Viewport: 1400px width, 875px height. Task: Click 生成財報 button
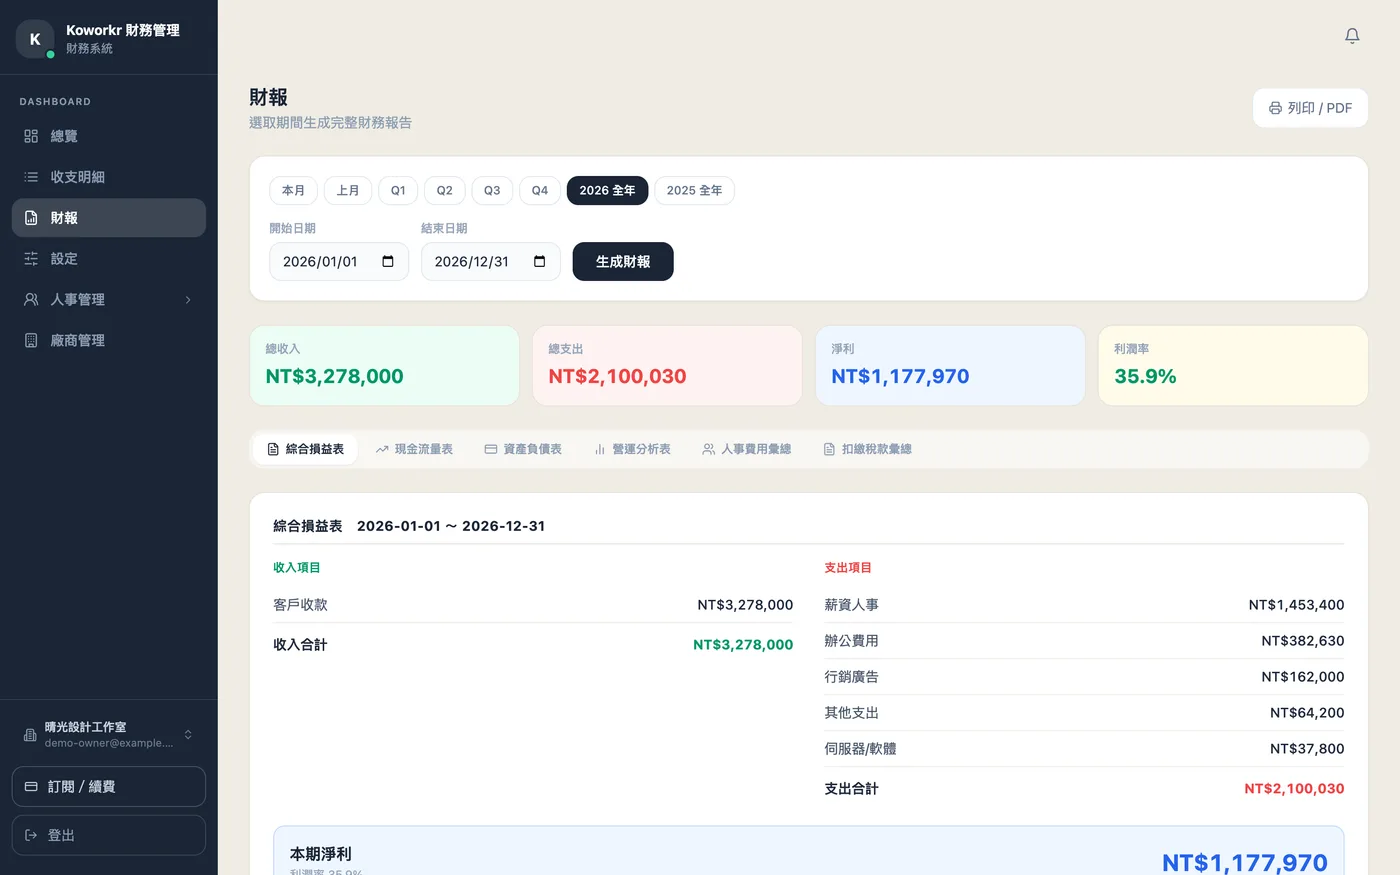point(623,262)
